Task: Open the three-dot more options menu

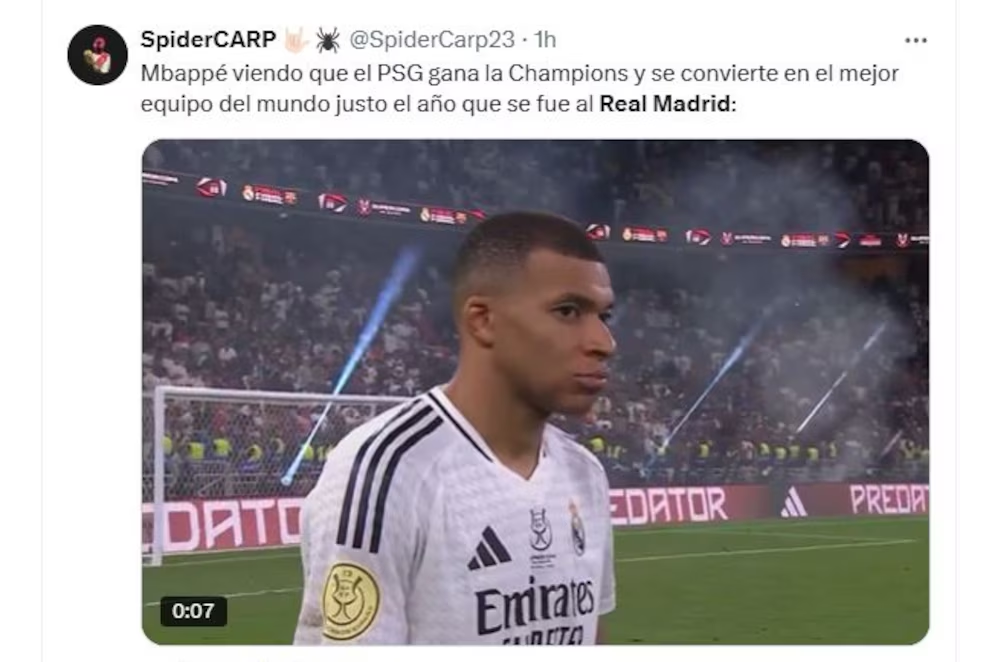Action: (x=915, y=41)
